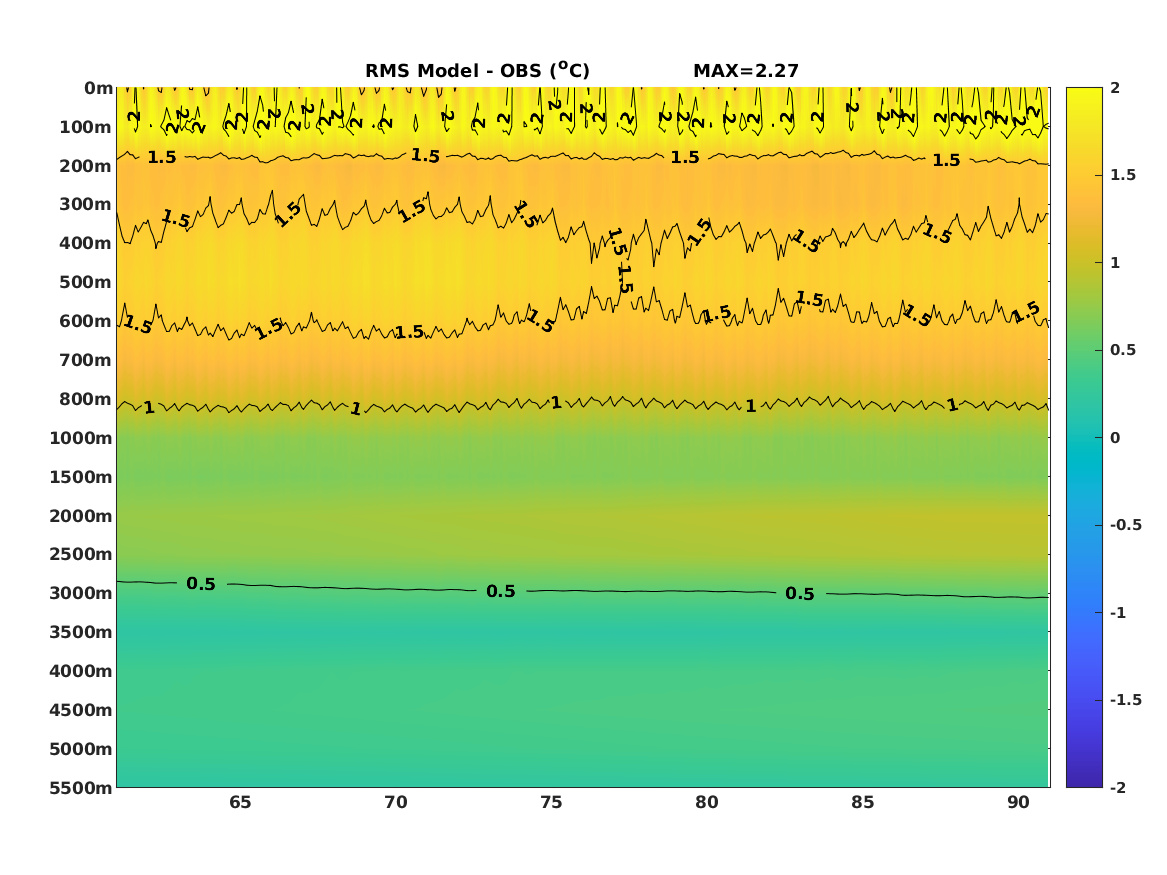The height and width of the screenshot is (875, 1167).
Task: Click the "300m" depth axis label
Action: [86, 205]
